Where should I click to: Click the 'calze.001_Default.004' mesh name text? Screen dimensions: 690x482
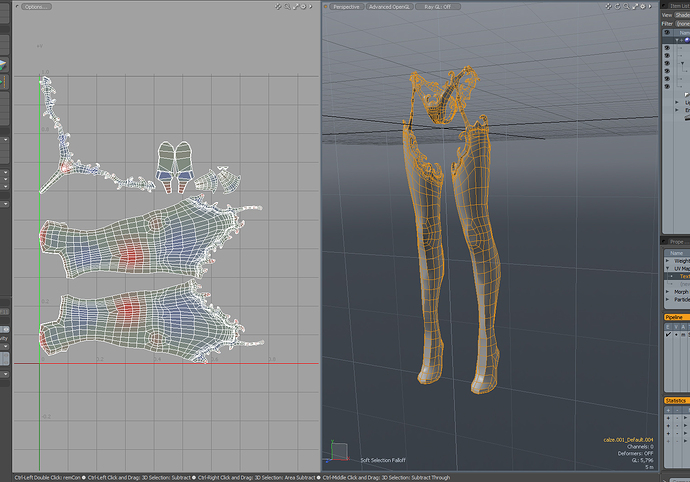pos(628,440)
